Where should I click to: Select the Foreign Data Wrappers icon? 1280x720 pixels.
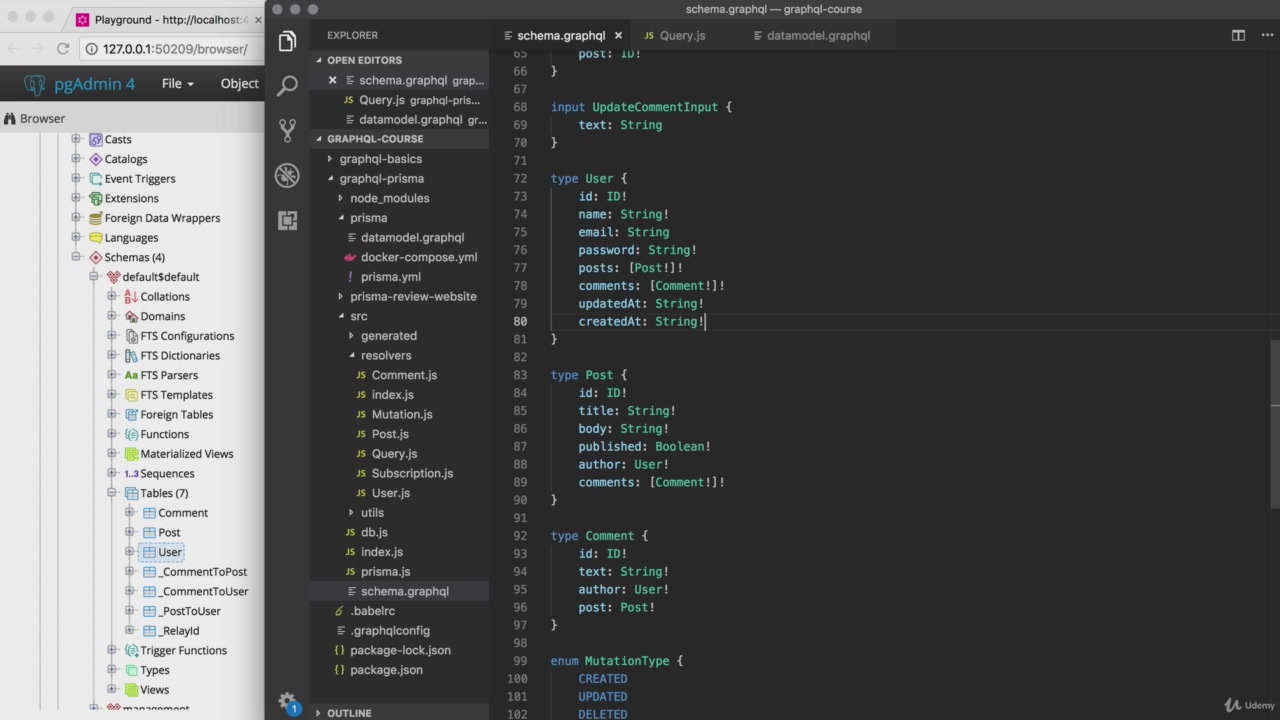[x=96, y=218]
